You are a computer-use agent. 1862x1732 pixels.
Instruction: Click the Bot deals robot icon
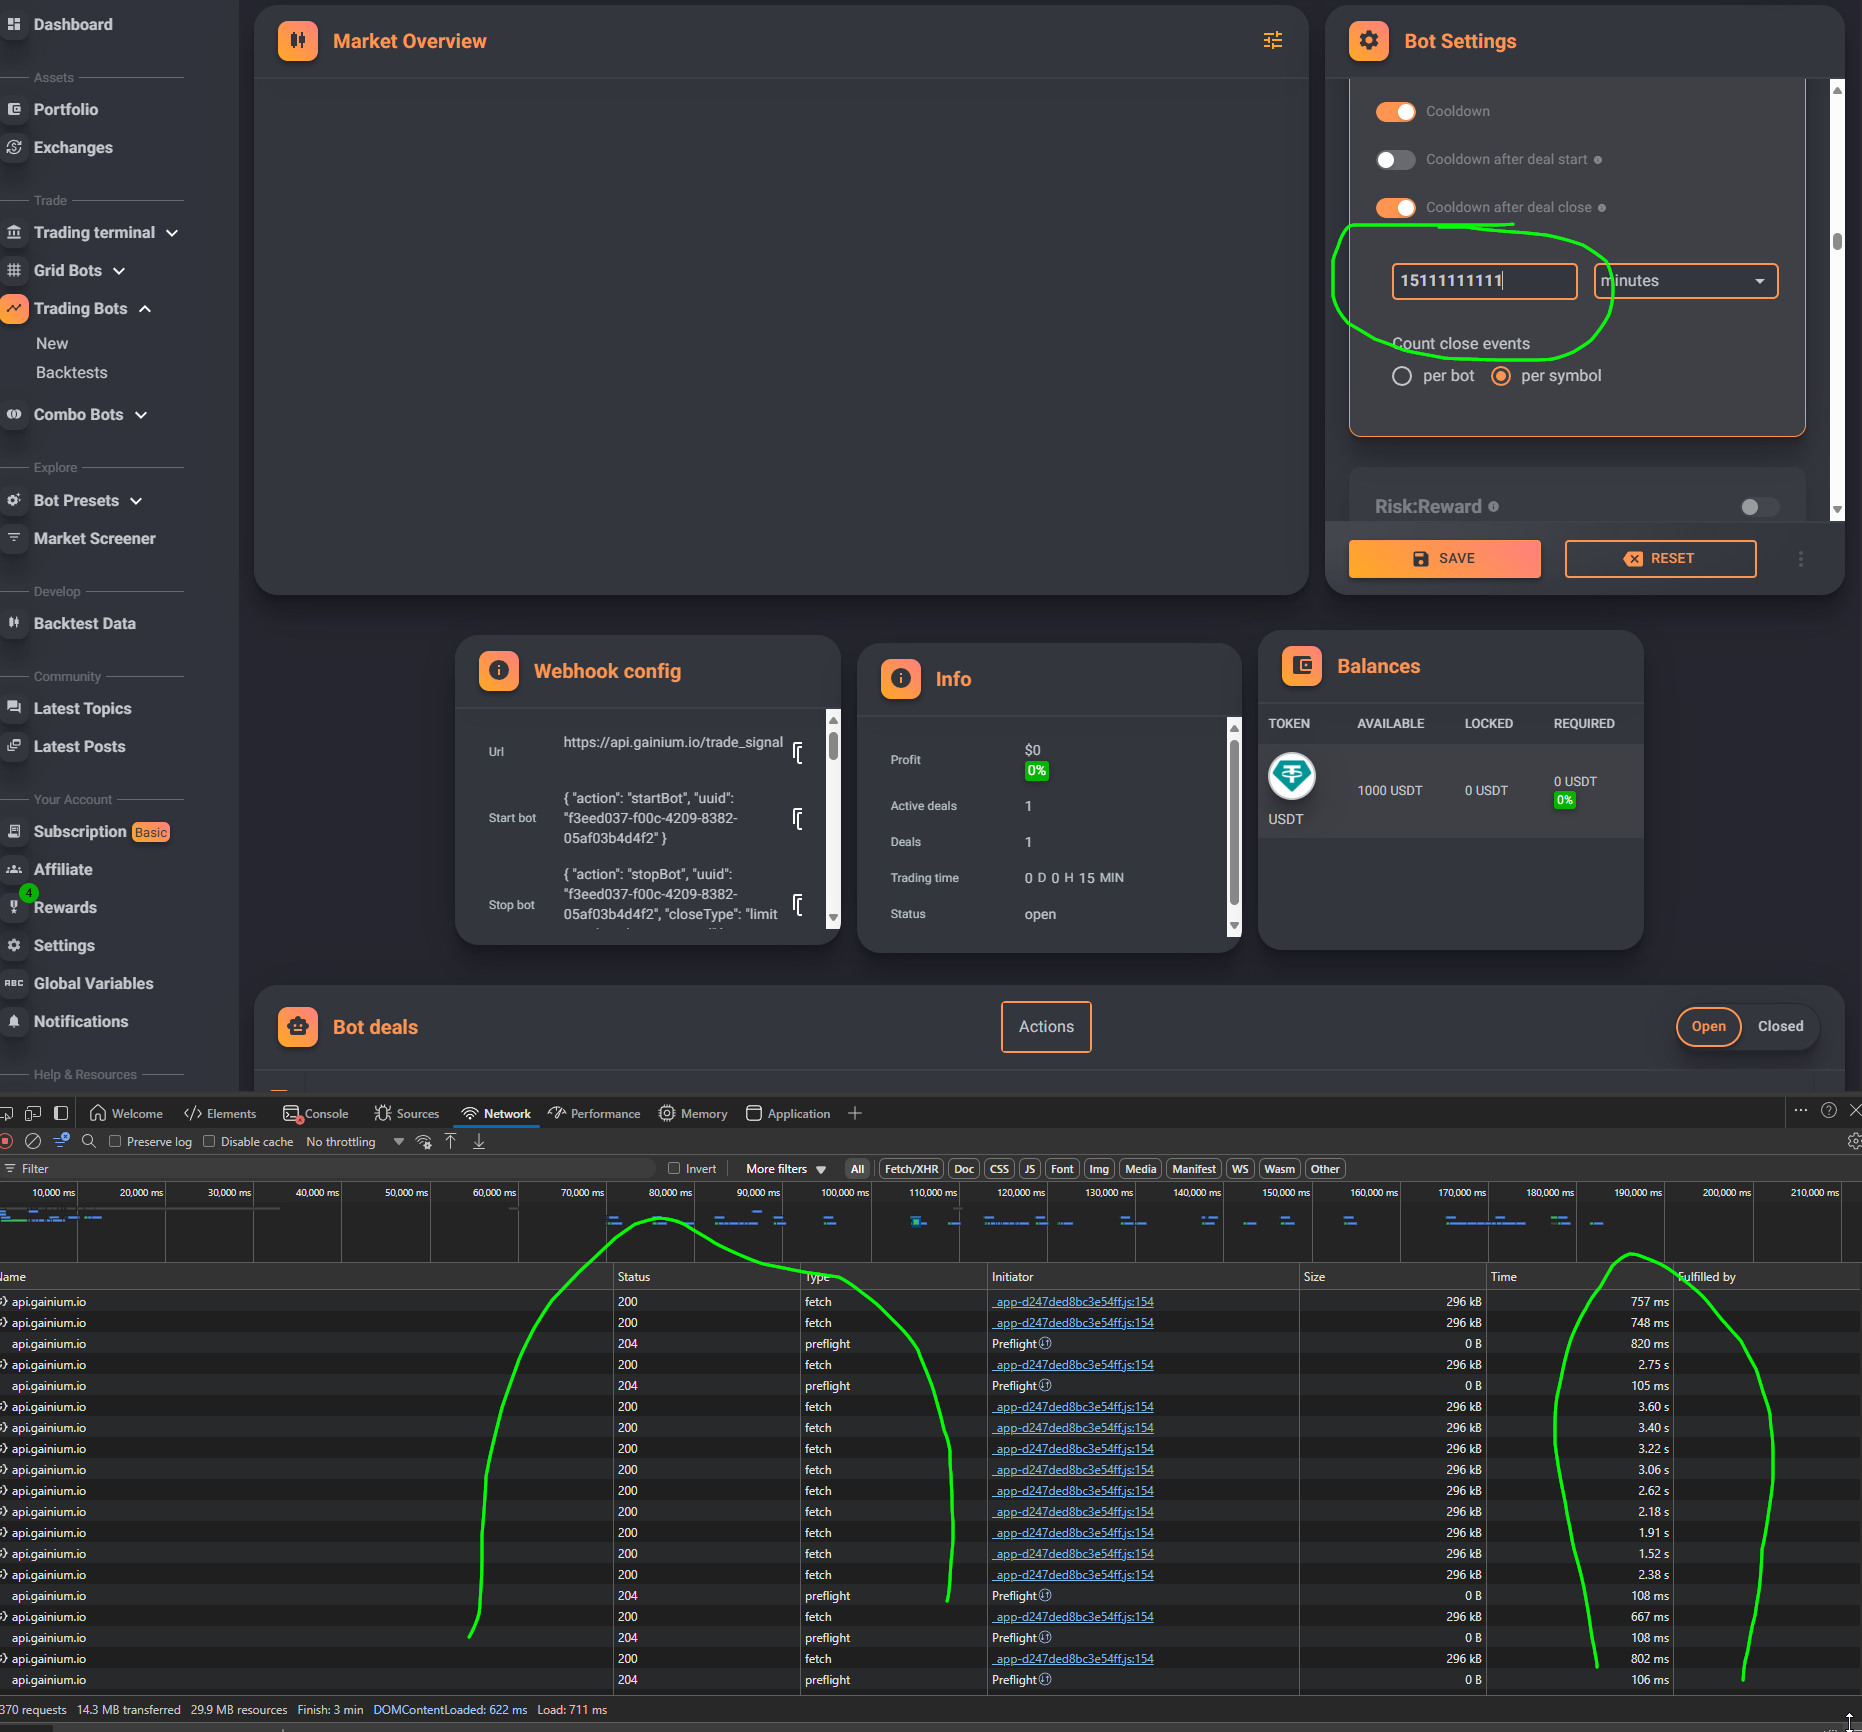tap(298, 1027)
